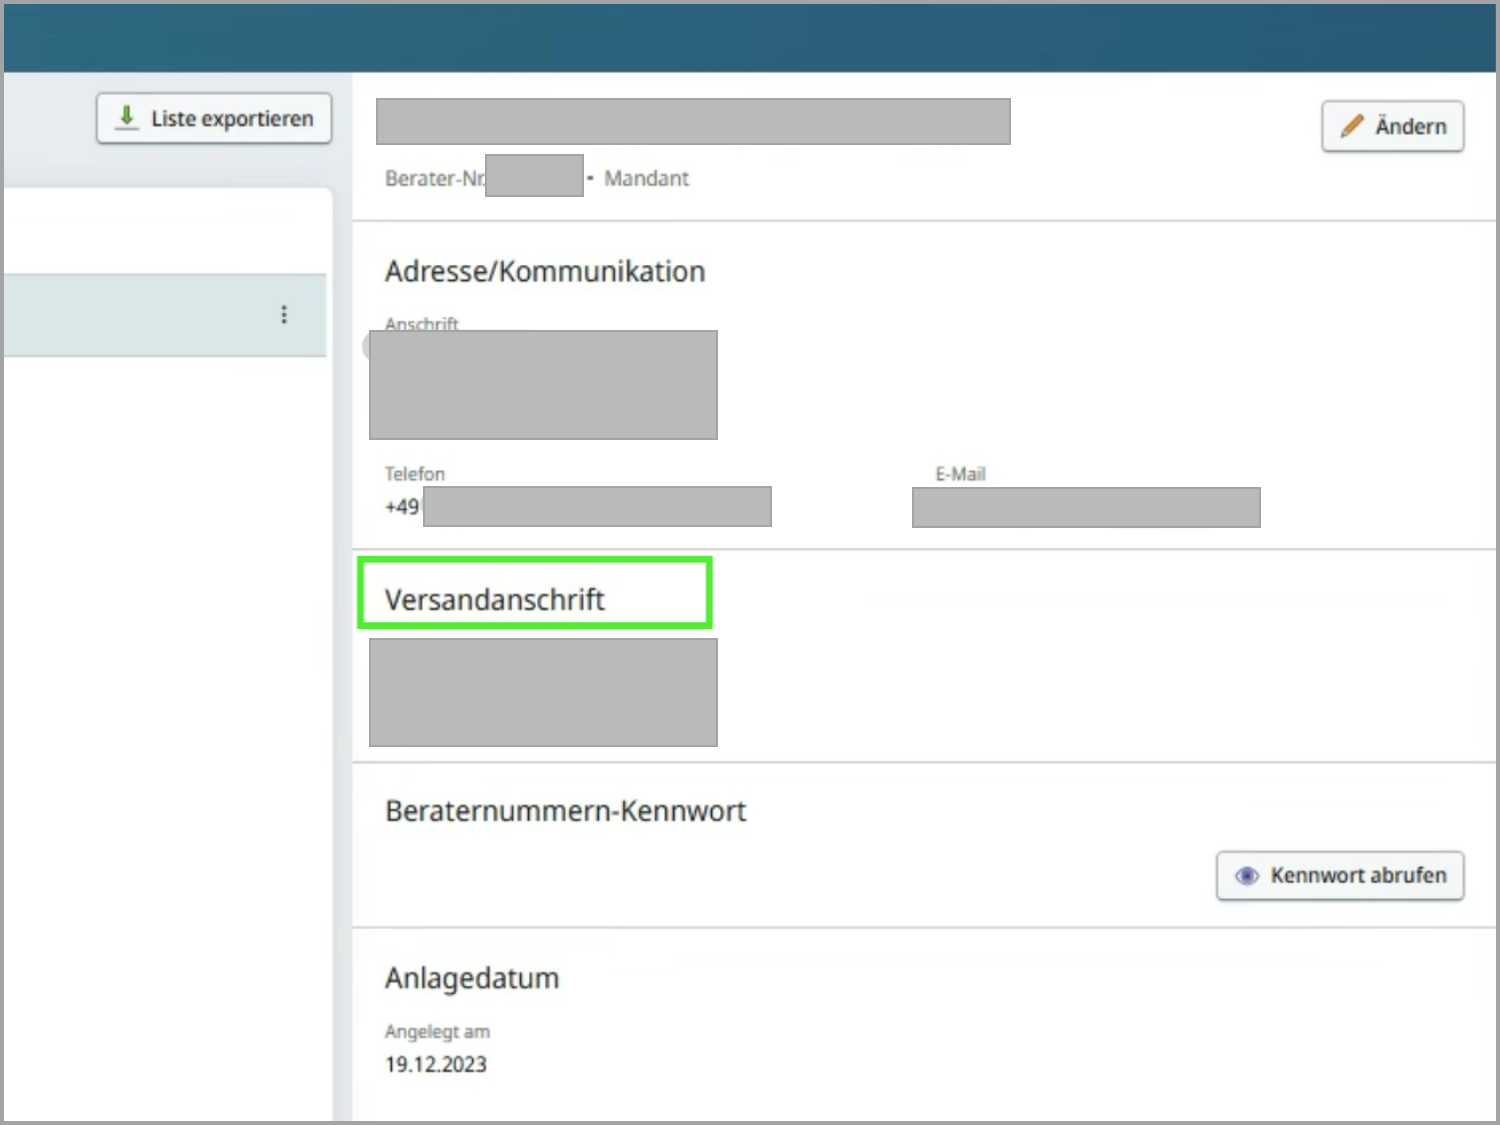Click the creation date 19.12.2023
Viewport: 1500px width, 1125px height.
coord(436,1064)
